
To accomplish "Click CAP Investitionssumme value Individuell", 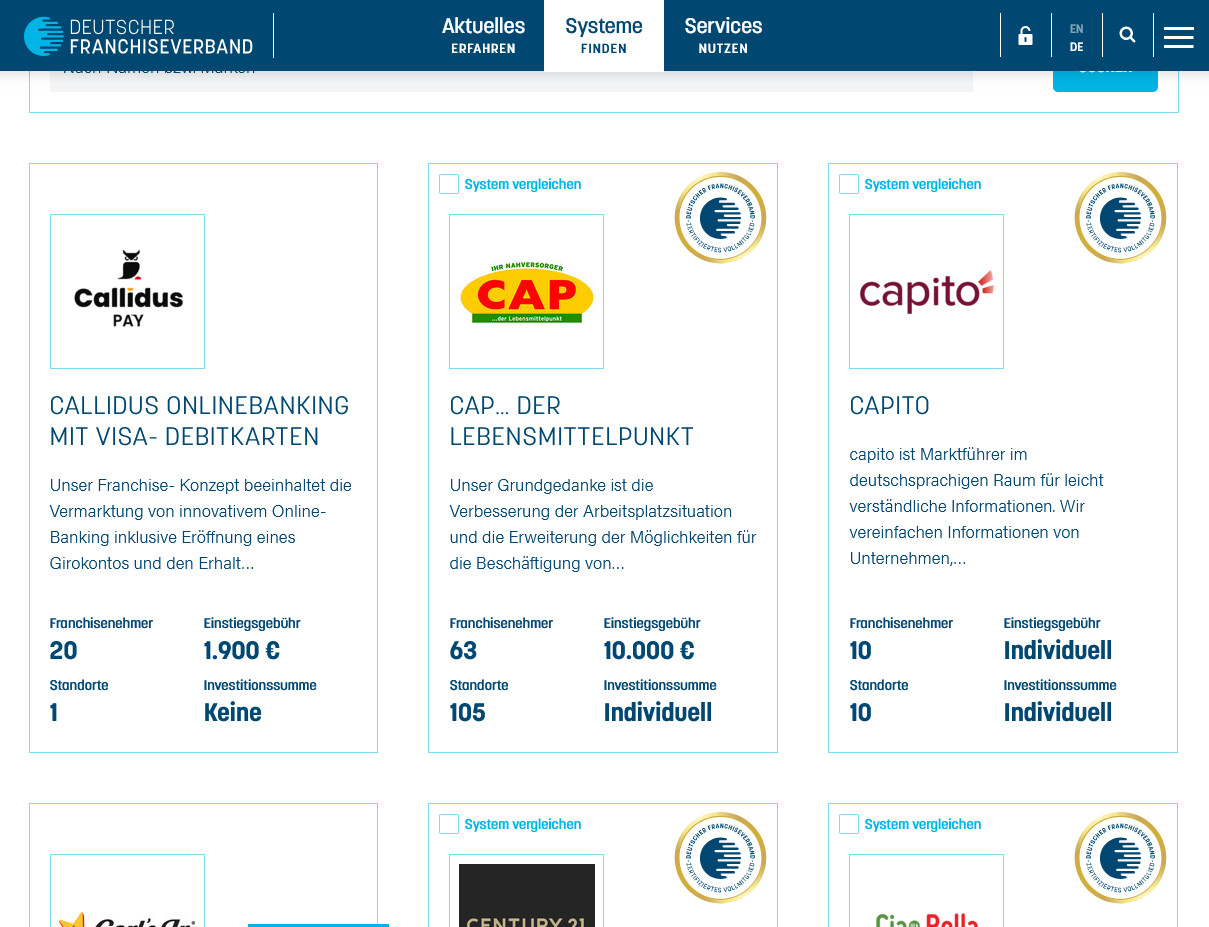I will point(658,713).
